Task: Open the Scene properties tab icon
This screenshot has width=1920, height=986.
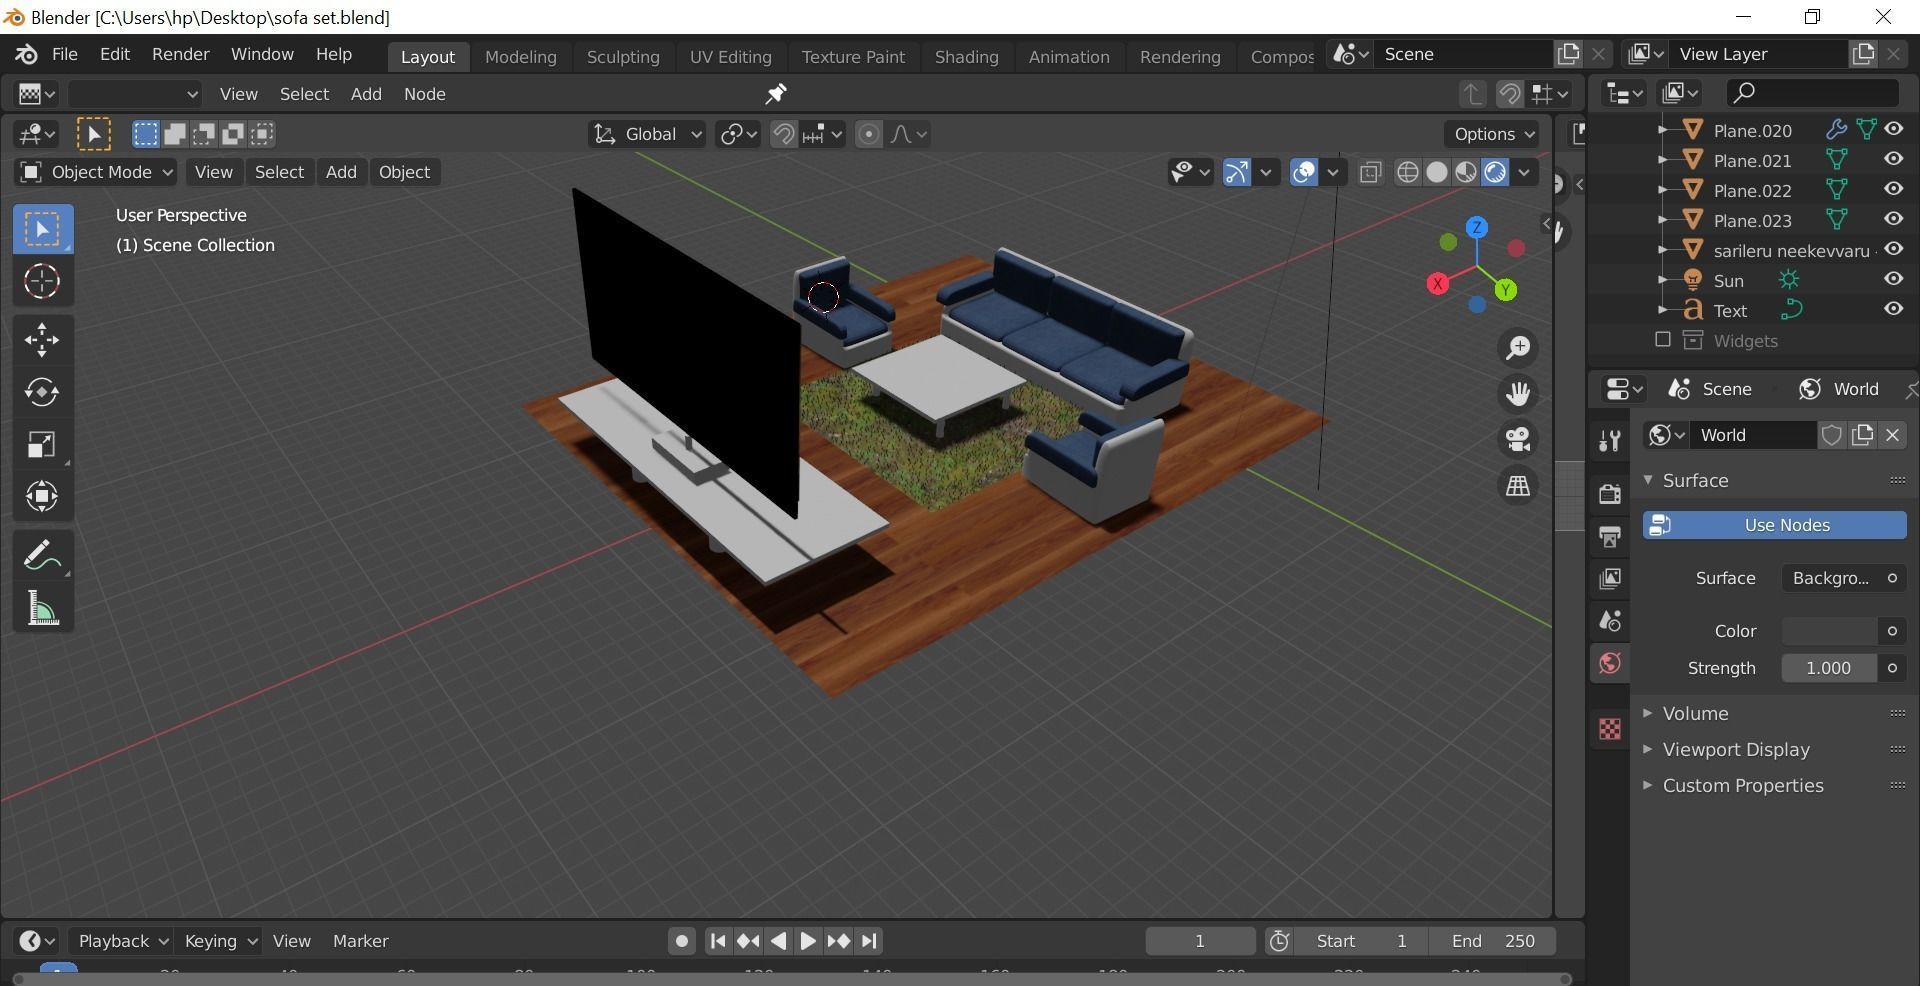Action: 1609,621
